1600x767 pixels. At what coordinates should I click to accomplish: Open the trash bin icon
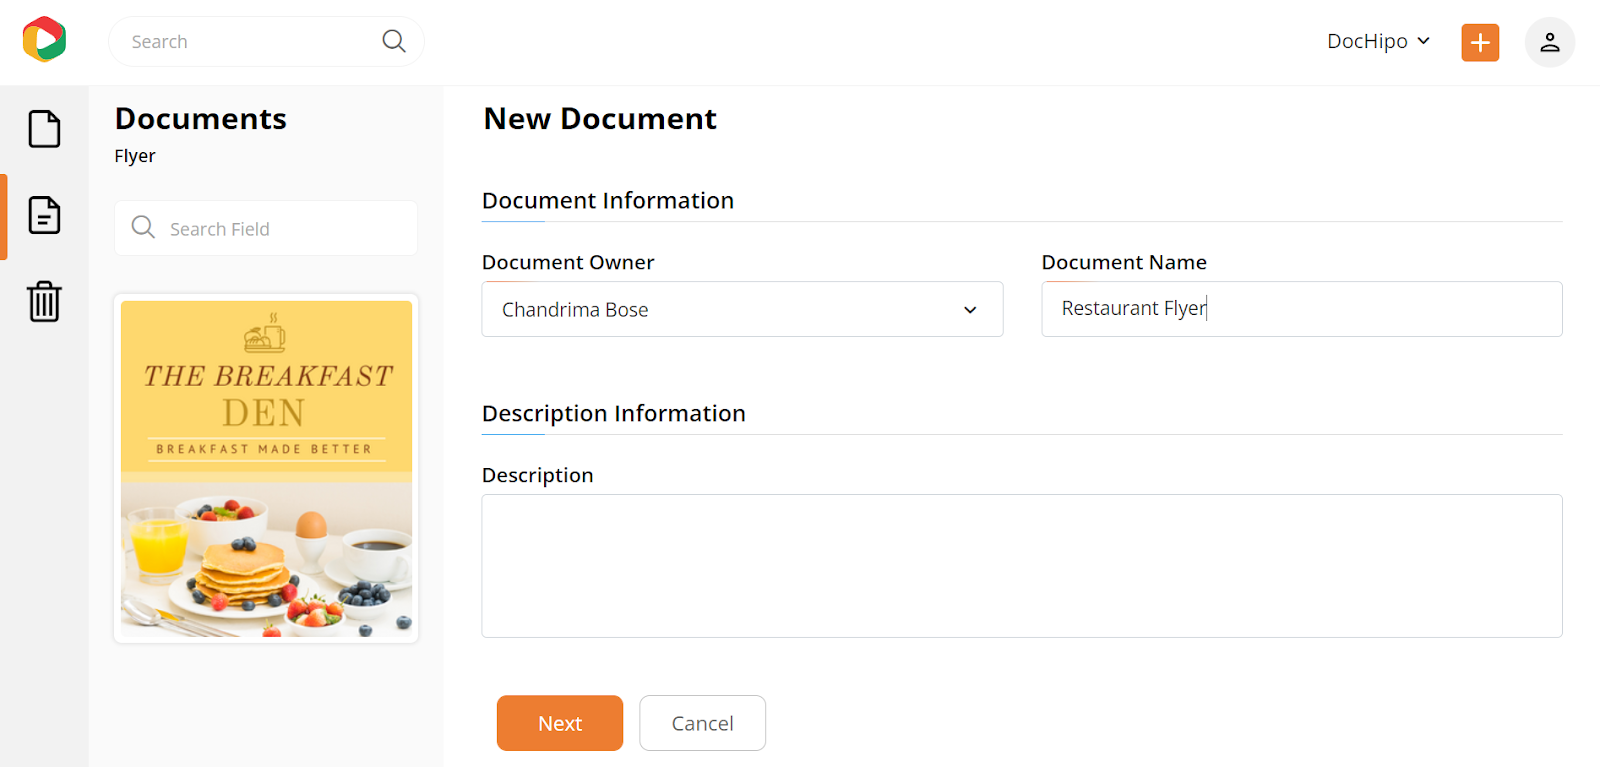(x=44, y=301)
